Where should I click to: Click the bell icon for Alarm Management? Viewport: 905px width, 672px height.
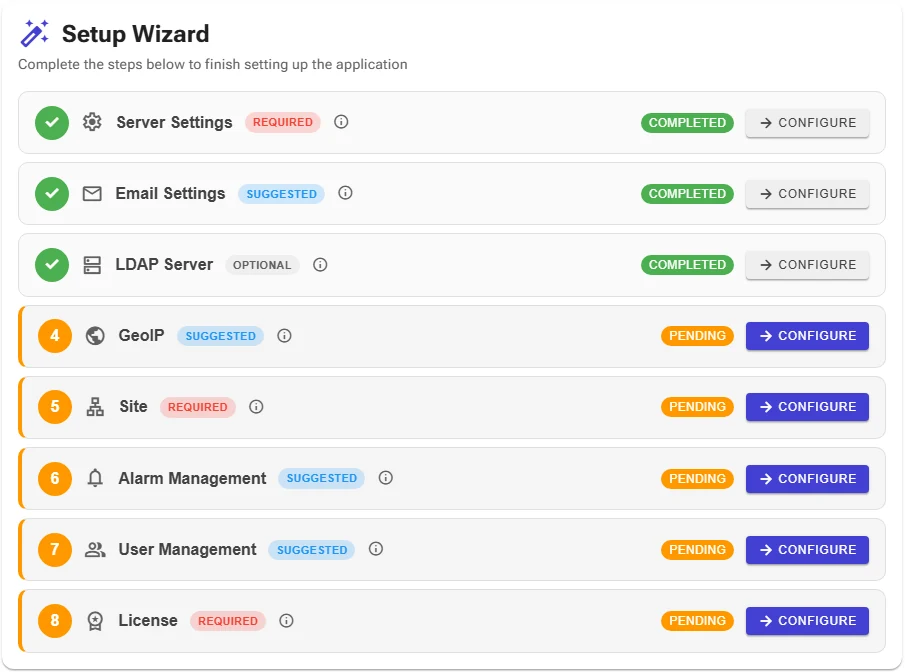click(x=95, y=478)
